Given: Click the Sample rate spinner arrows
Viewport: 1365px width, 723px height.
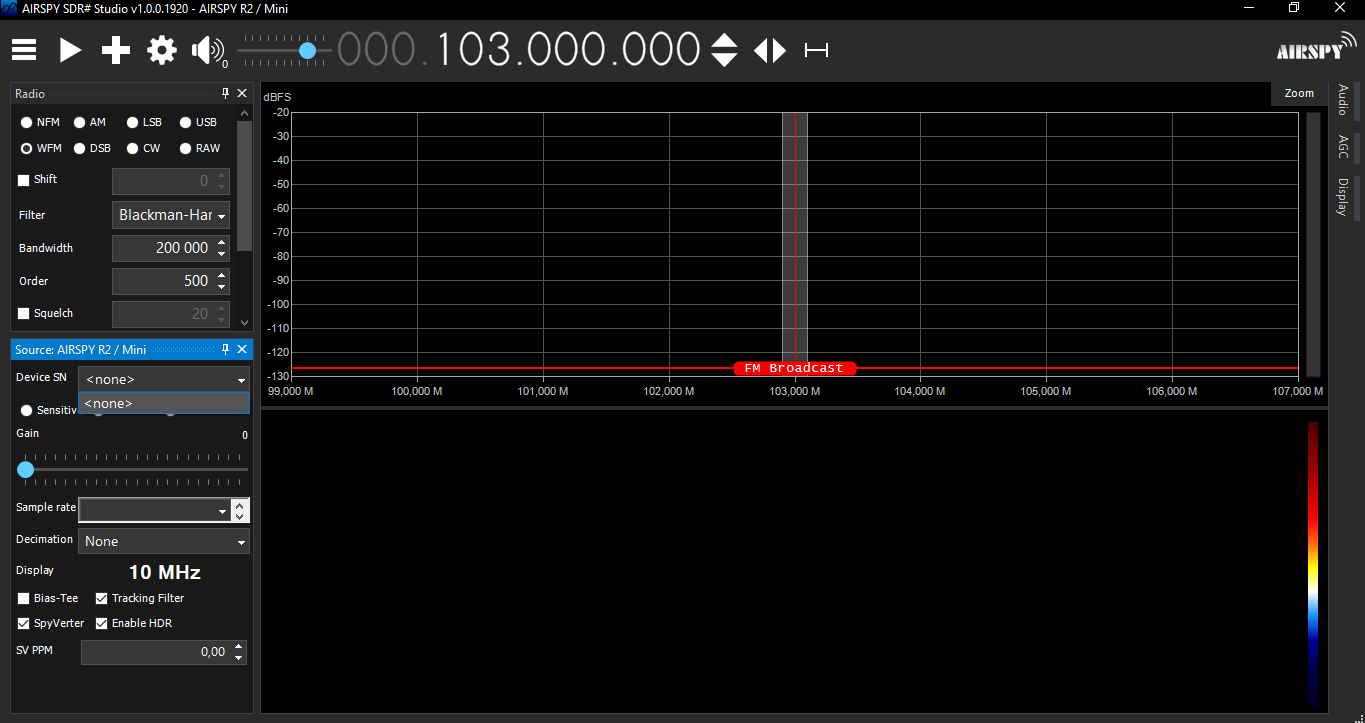Looking at the screenshot, I should coord(240,510).
